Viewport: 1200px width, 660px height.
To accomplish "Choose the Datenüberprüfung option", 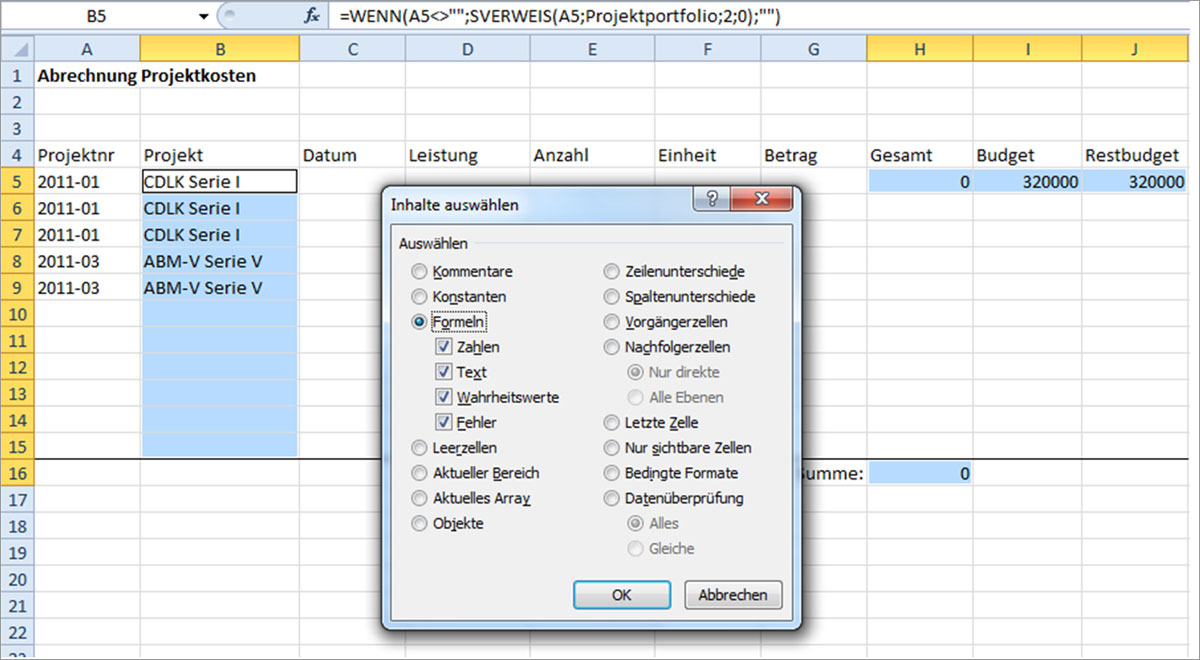I will [610, 498].
